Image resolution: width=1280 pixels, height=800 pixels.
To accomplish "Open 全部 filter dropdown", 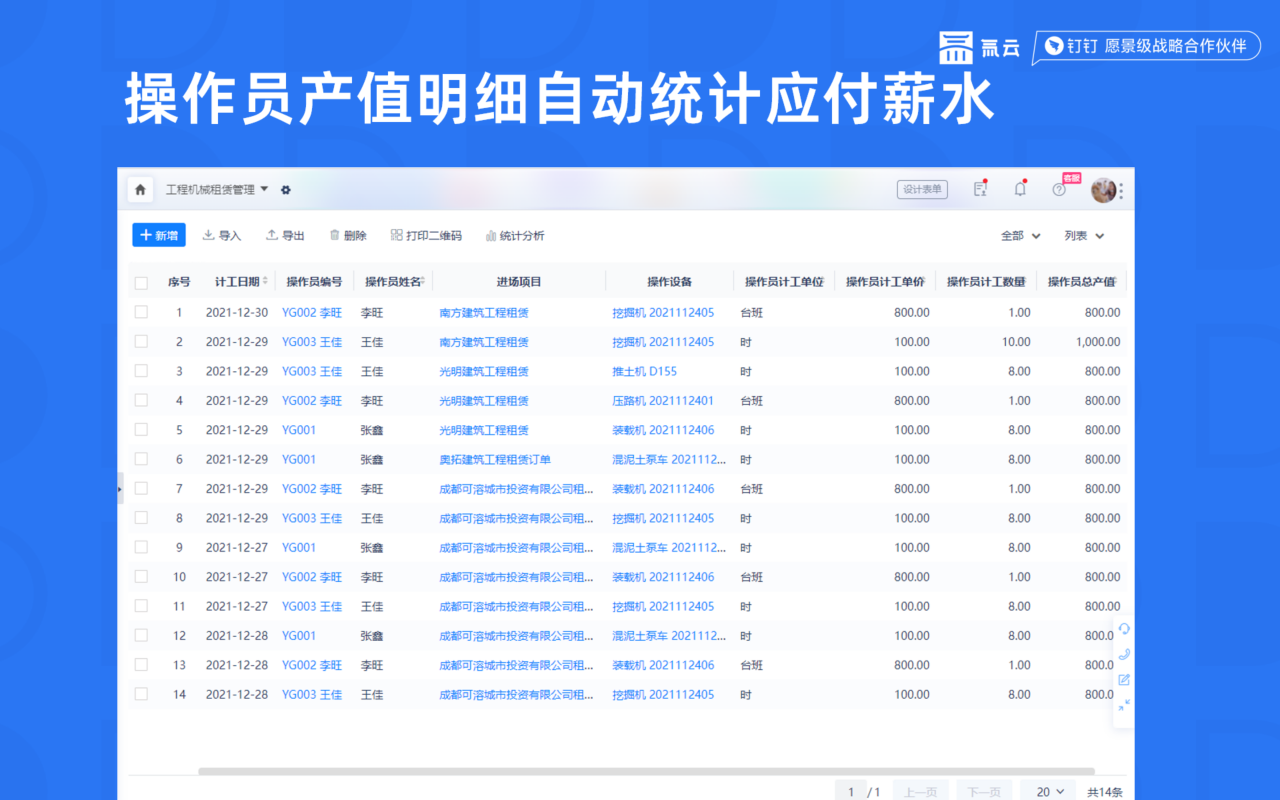I will [x=1021, y=236].
